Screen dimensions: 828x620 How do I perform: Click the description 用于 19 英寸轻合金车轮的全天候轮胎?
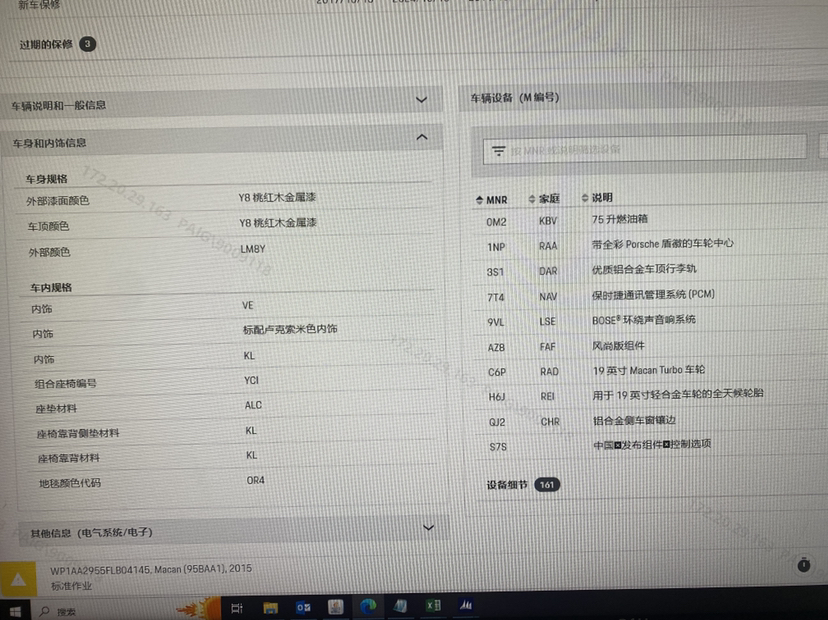tap(678, 394)
